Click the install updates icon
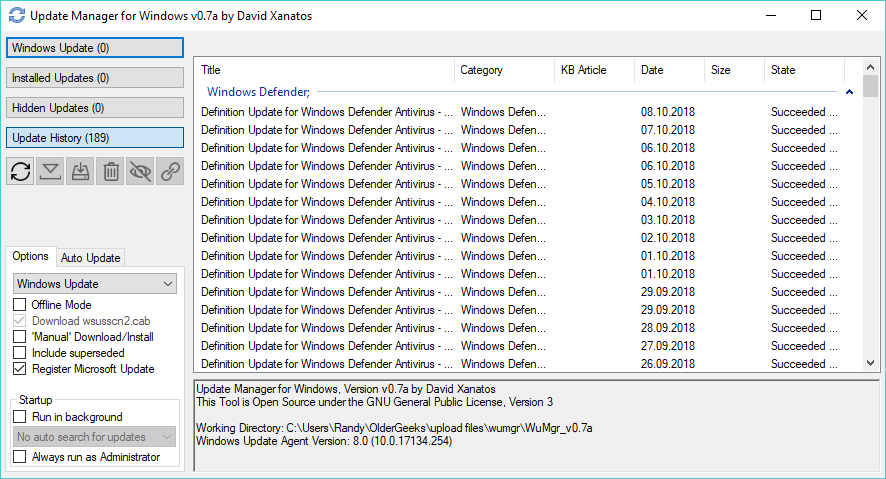The height and width of the screenshot is (479, 886). [x=80, y=171]
